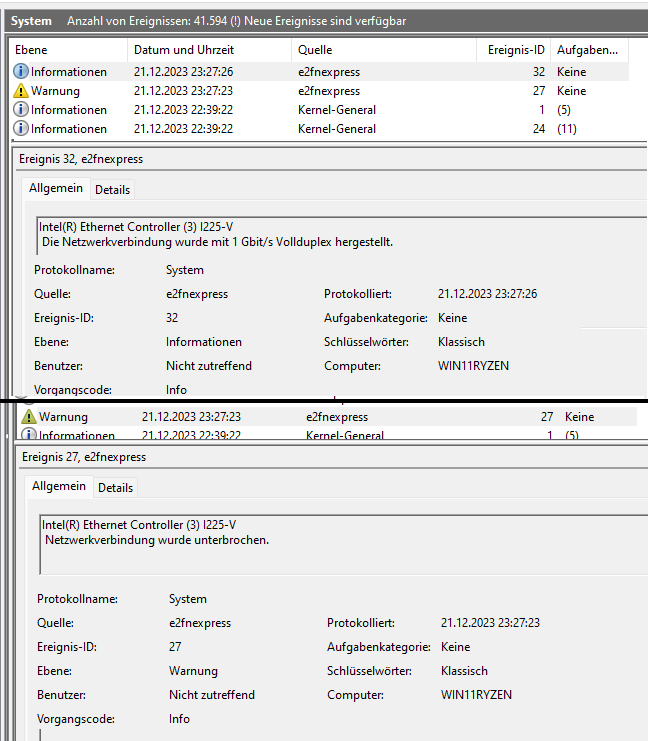Click the info icon of Kernel-General event ID 24 row
The height and width of the screenshot is (741, 648).
21,129
